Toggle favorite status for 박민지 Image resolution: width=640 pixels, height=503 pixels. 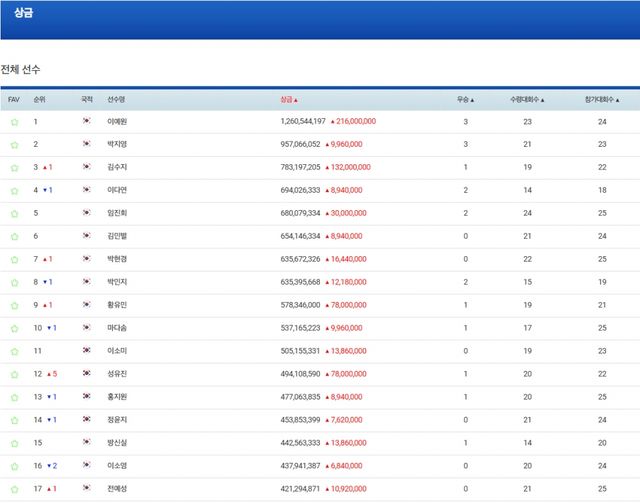(14, 282)
